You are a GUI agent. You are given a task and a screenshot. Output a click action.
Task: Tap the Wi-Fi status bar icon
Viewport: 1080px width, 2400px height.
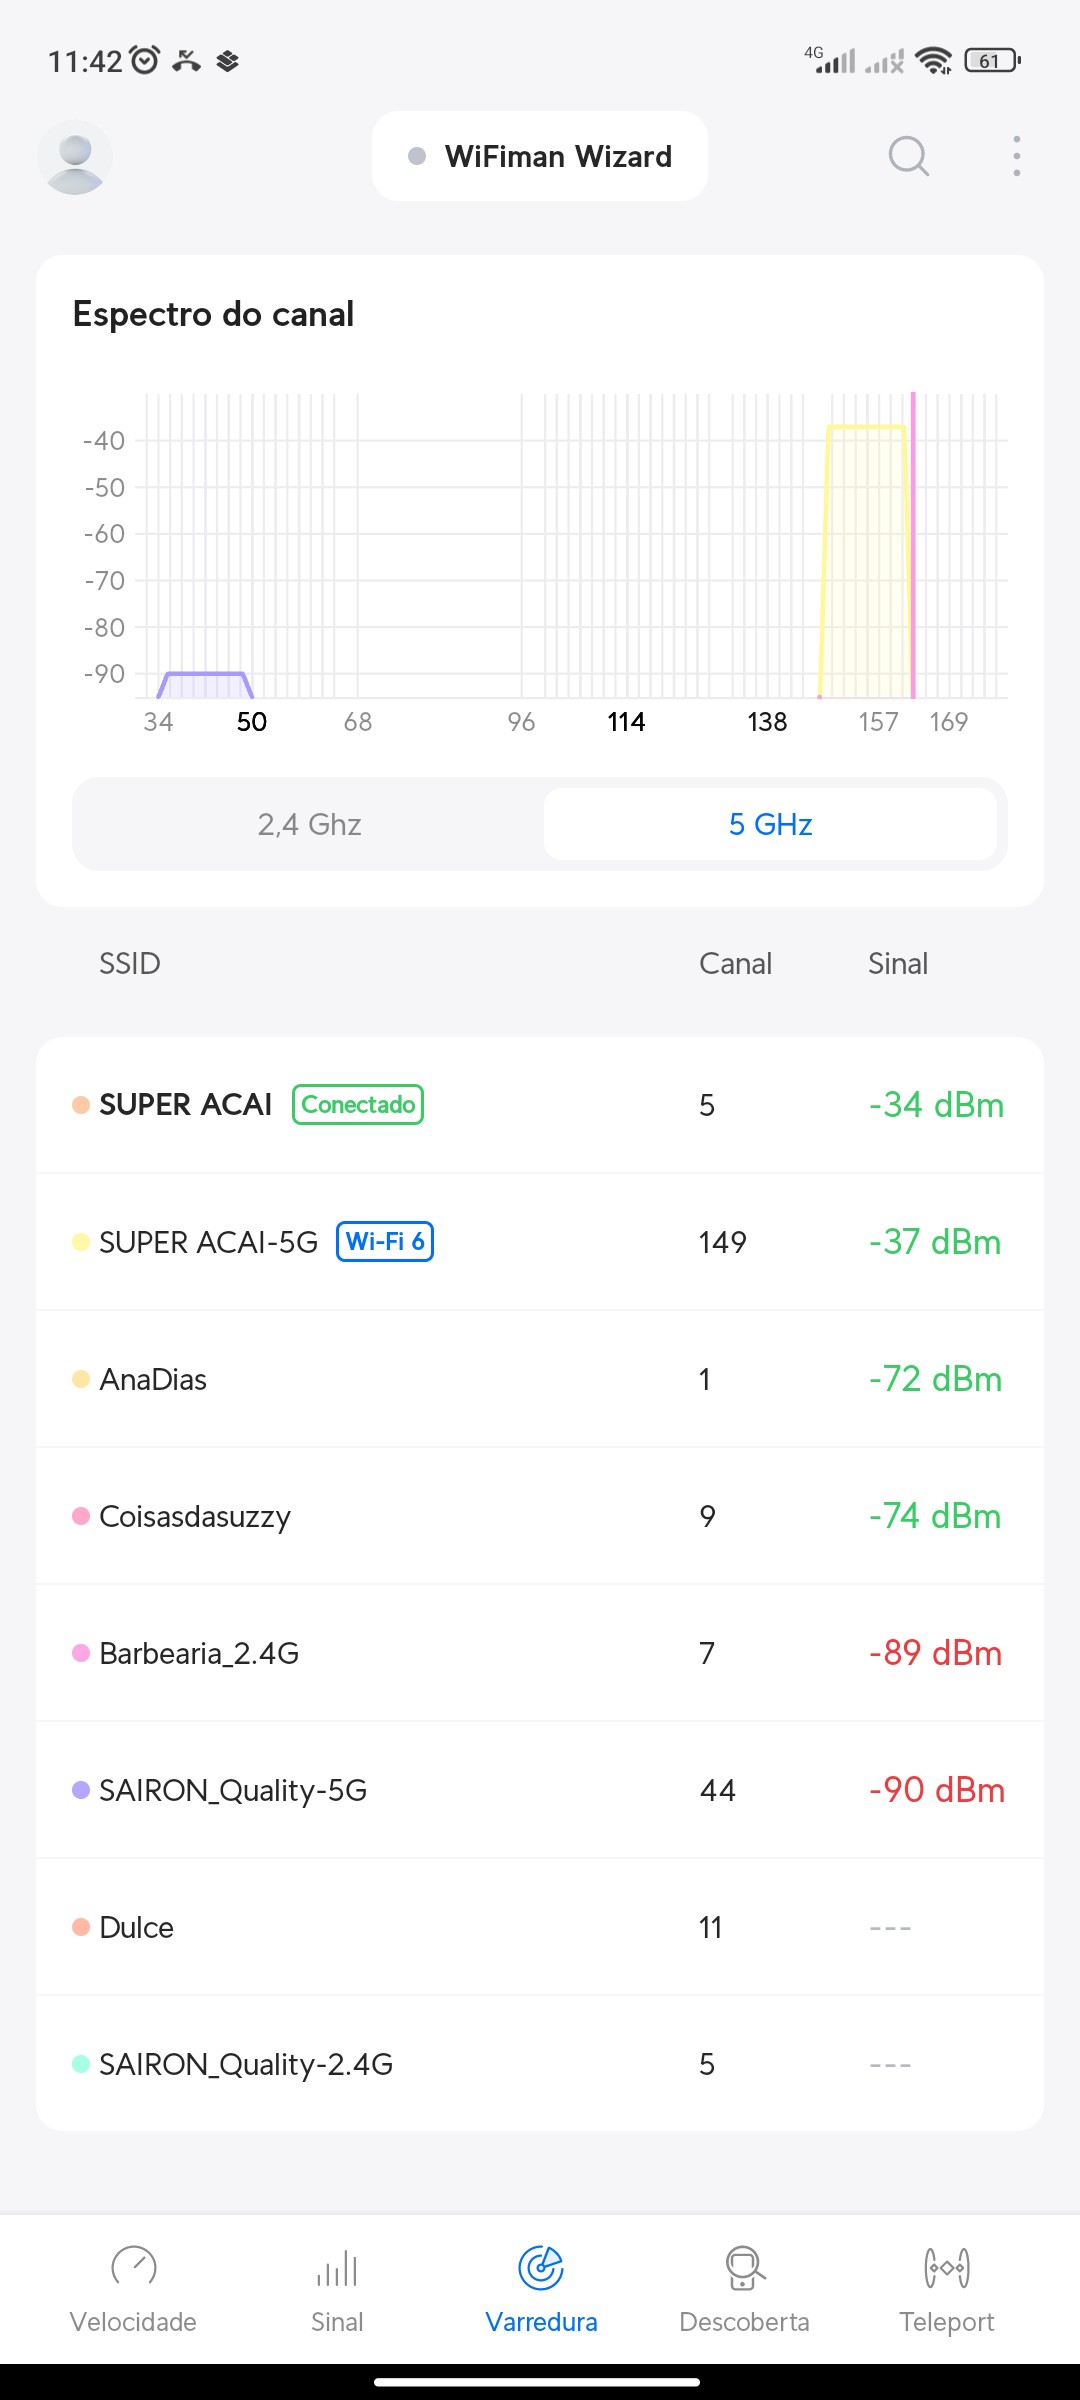coord(934,61)
